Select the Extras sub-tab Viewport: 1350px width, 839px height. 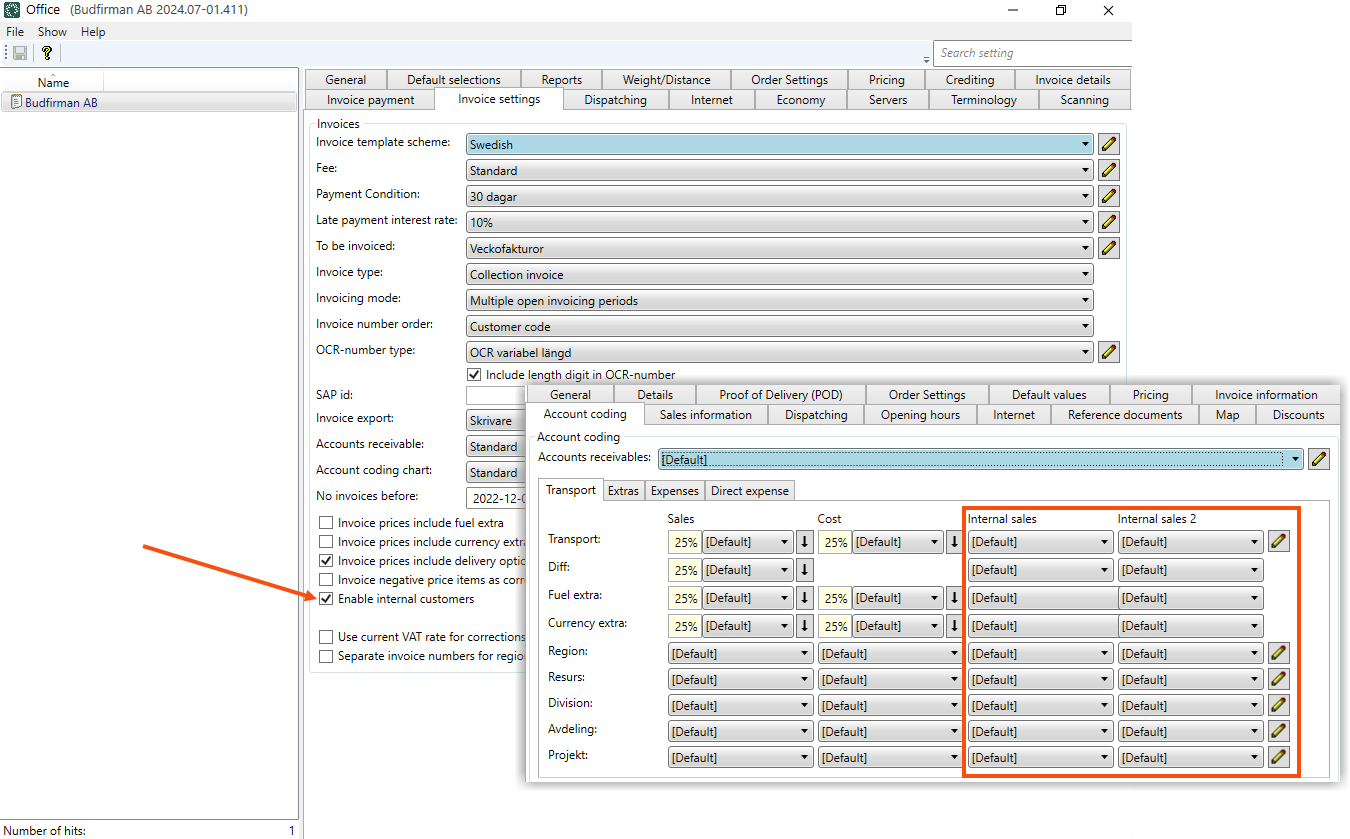[x=623, y=490]
